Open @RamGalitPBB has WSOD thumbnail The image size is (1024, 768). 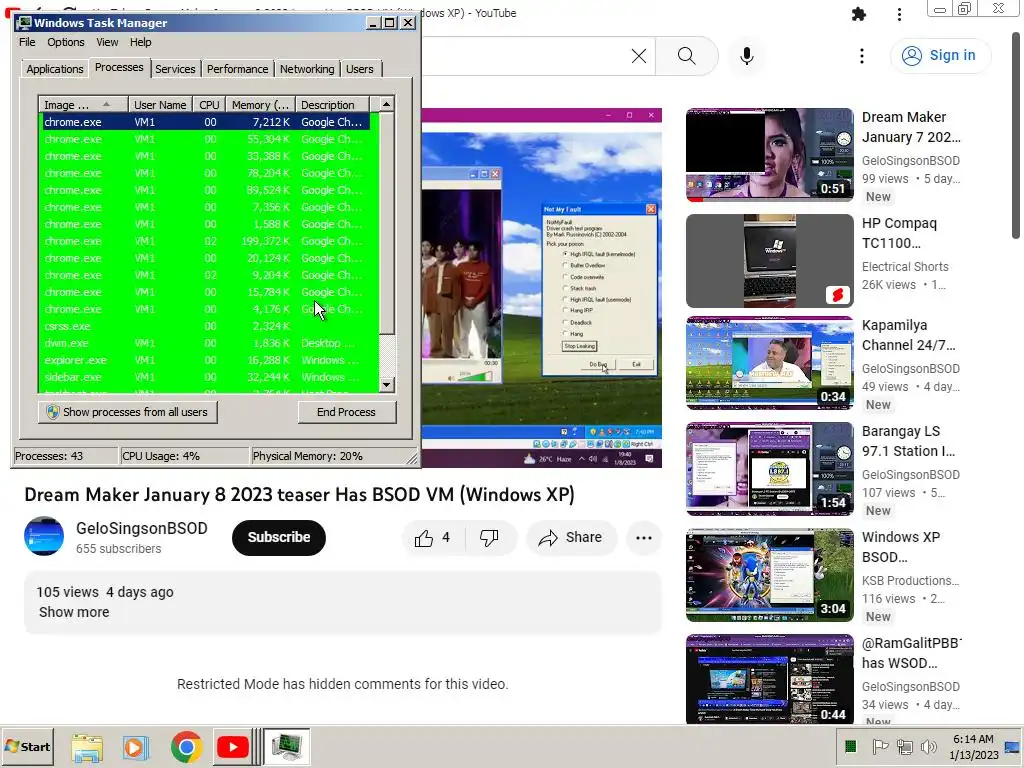point(769,679)
